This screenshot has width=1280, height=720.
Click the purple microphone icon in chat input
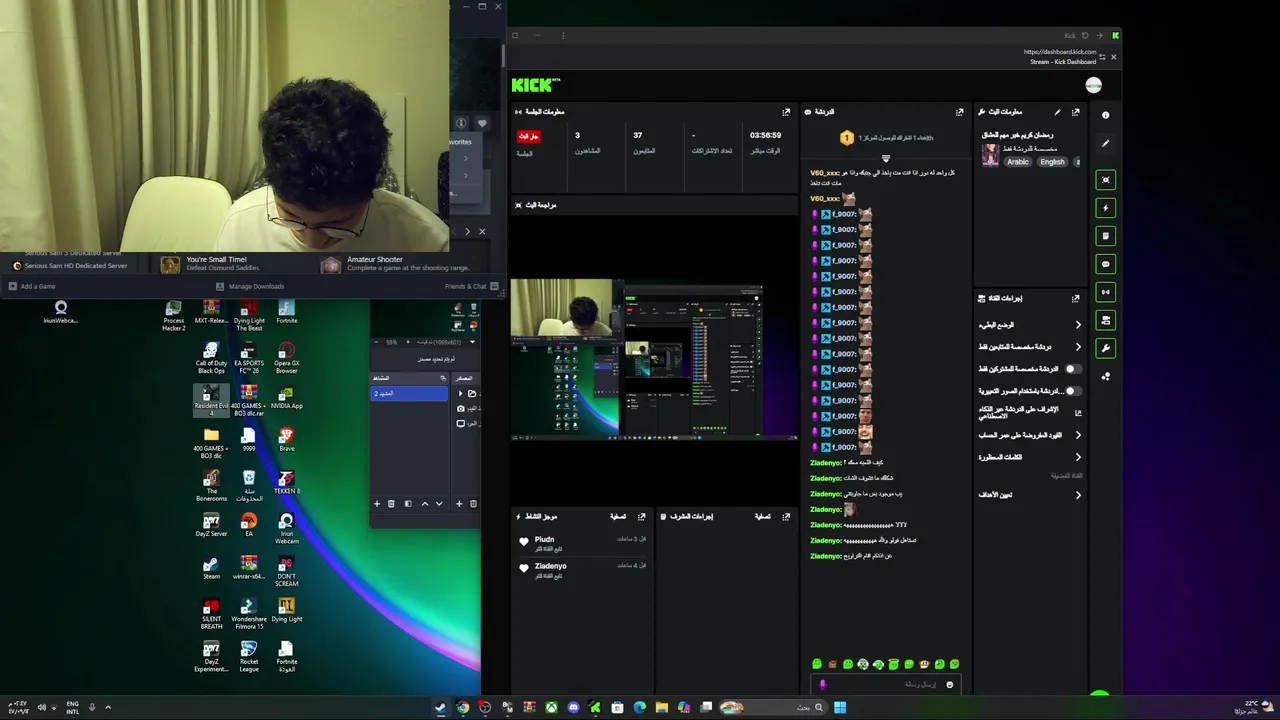tap(823, 685)
